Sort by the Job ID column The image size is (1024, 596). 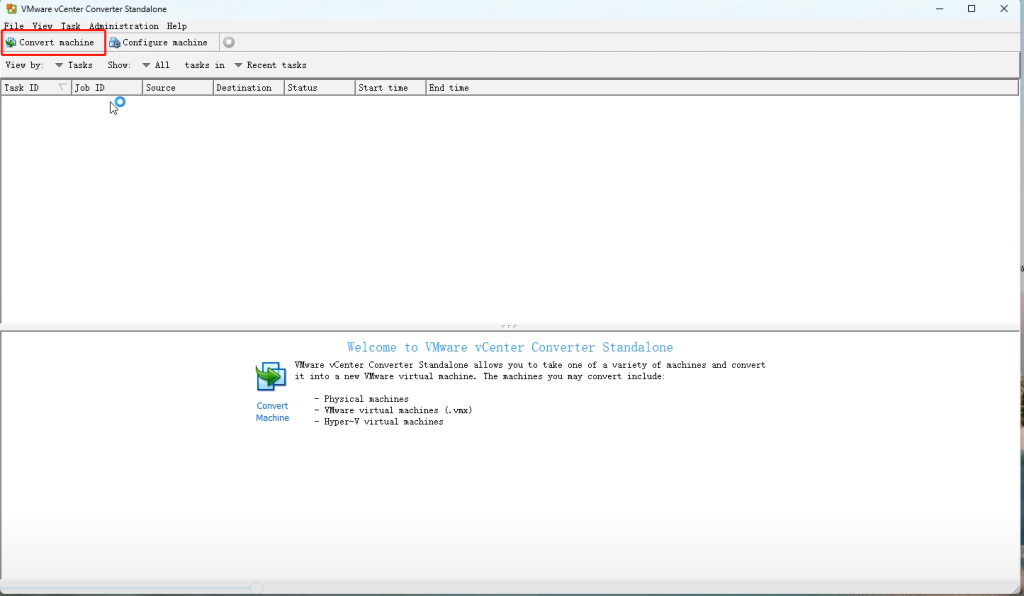(107, 87)
